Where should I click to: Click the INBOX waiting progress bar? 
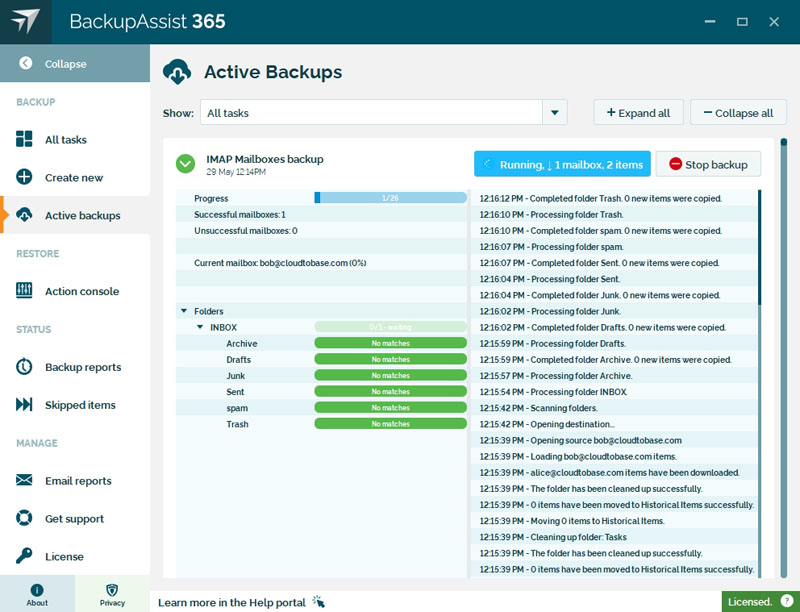(390, 326)
